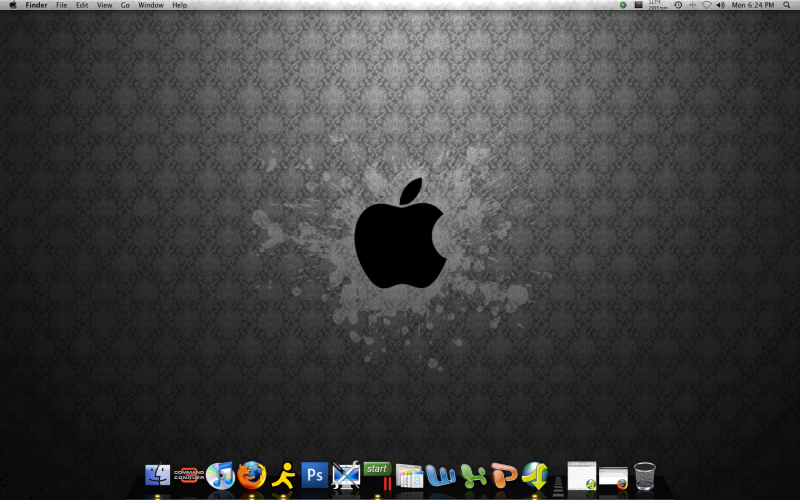Click the temperature and rpm monitor readout
This screenshot has height=500, width=800.
[x=658, y=5]
